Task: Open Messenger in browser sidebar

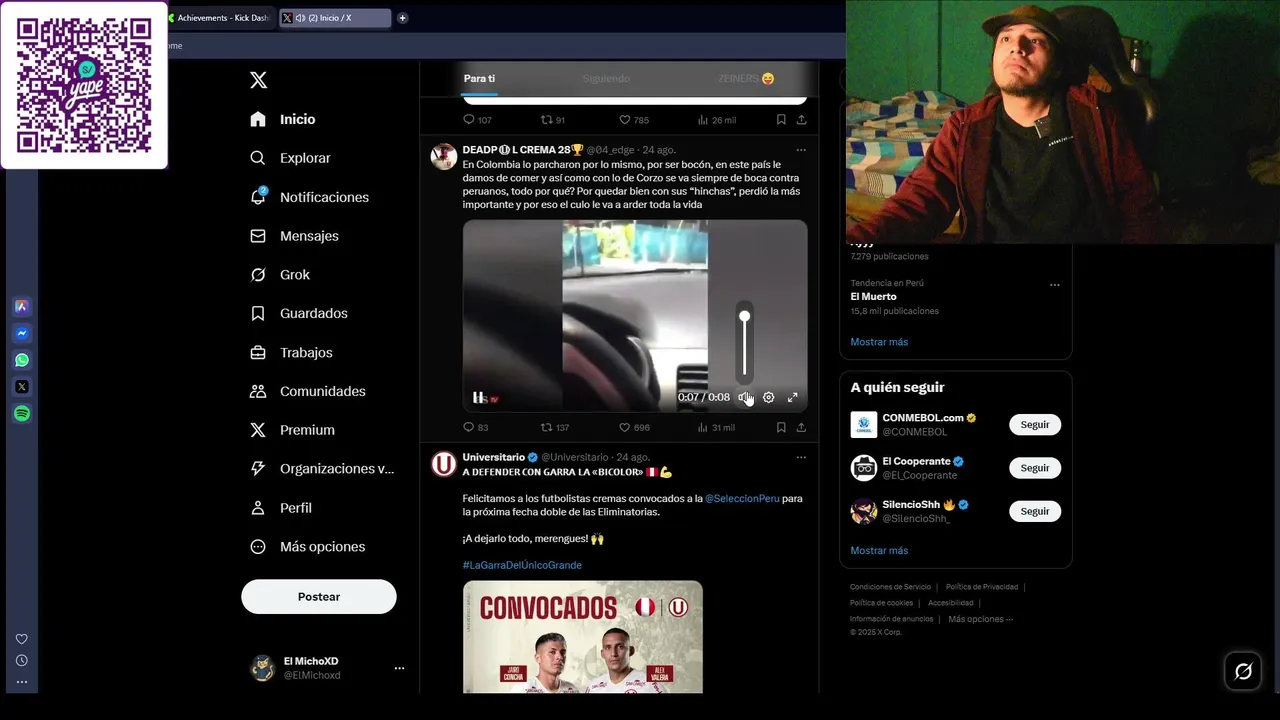Action: (x=22, y=333)
